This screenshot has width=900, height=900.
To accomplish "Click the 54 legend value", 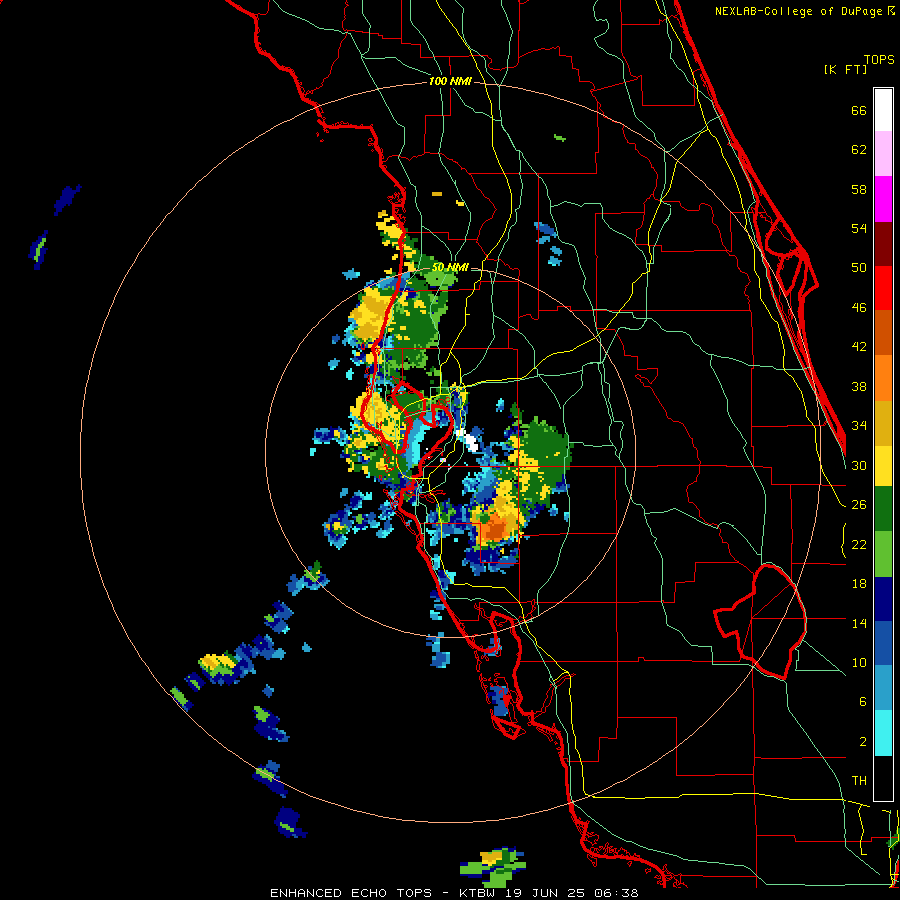I will click(859, 228).
